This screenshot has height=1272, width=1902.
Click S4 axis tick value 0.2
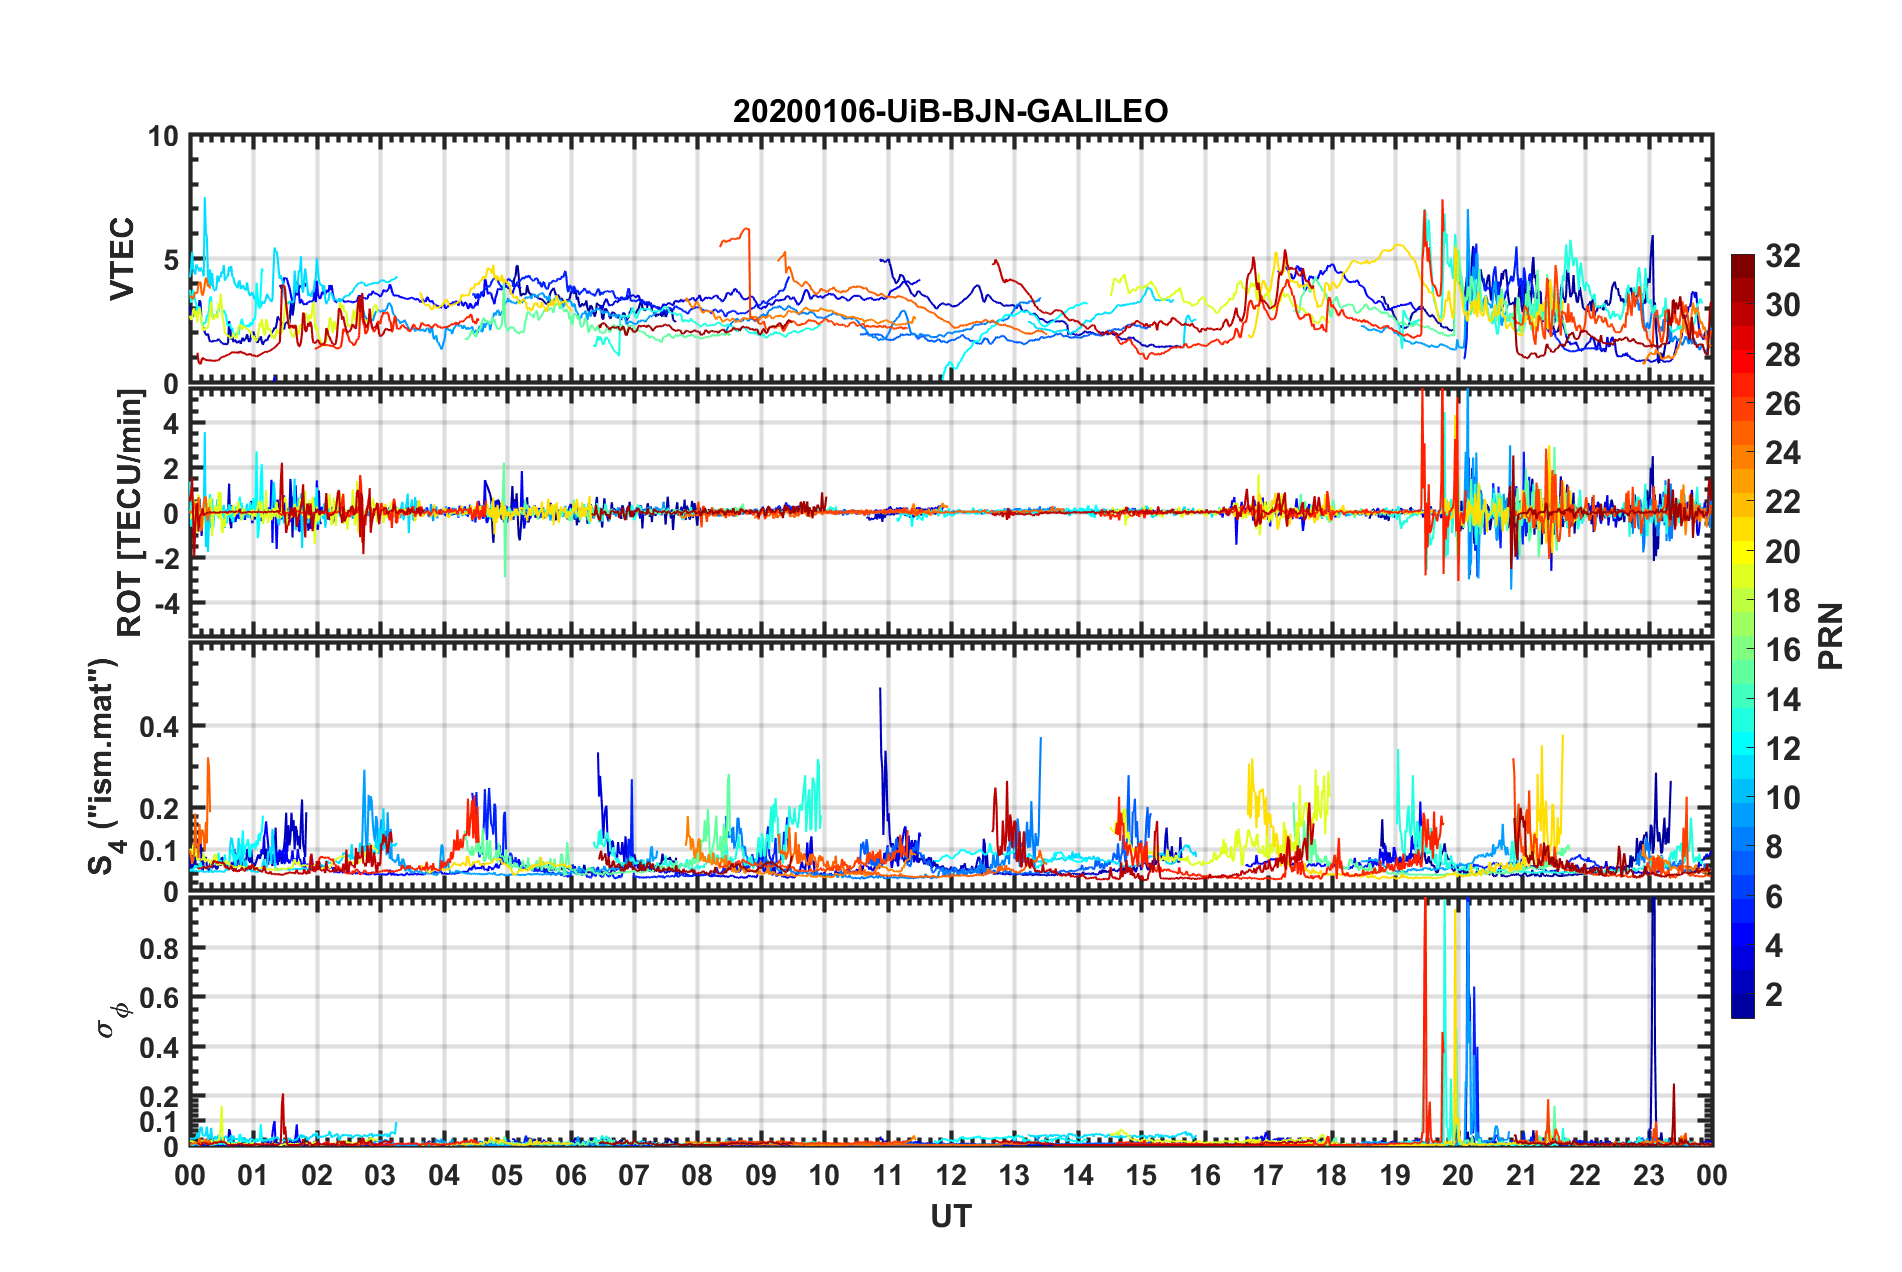[160, 809]
